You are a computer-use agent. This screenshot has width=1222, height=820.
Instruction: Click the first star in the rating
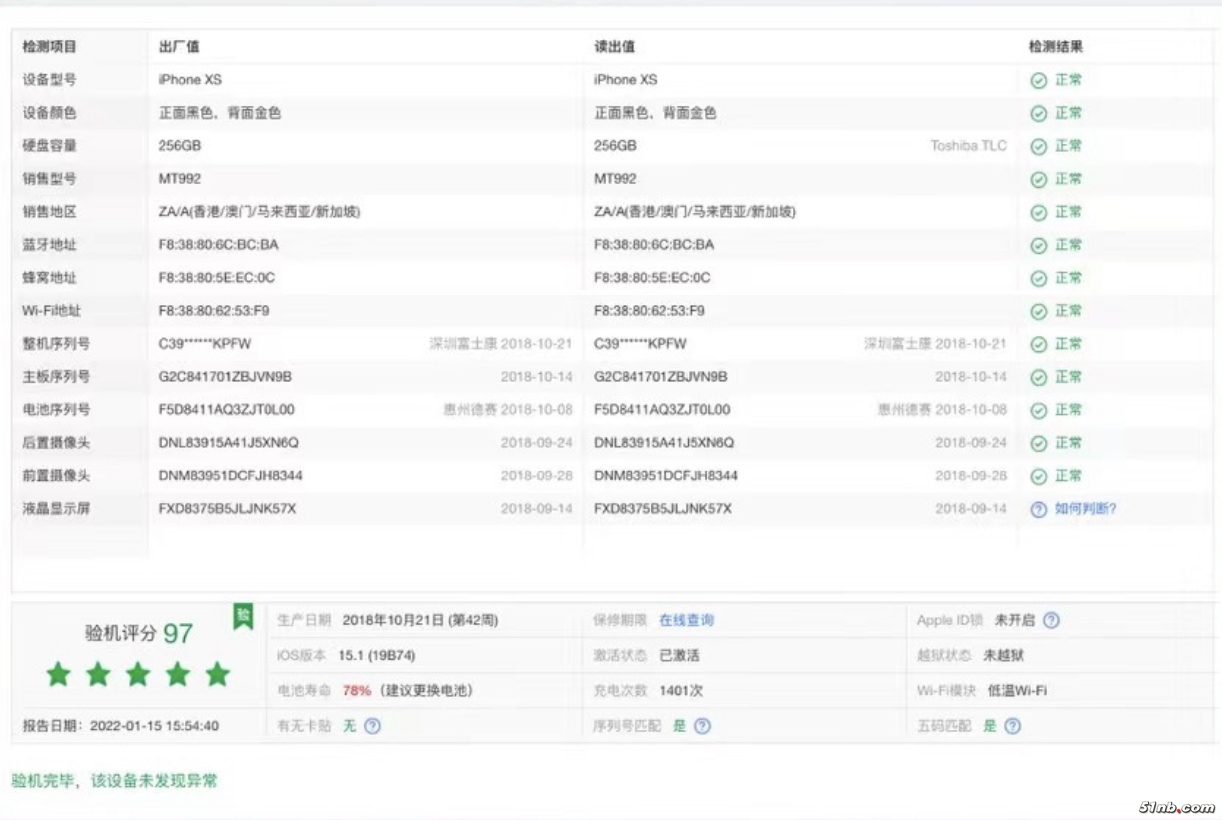[59, 674]
